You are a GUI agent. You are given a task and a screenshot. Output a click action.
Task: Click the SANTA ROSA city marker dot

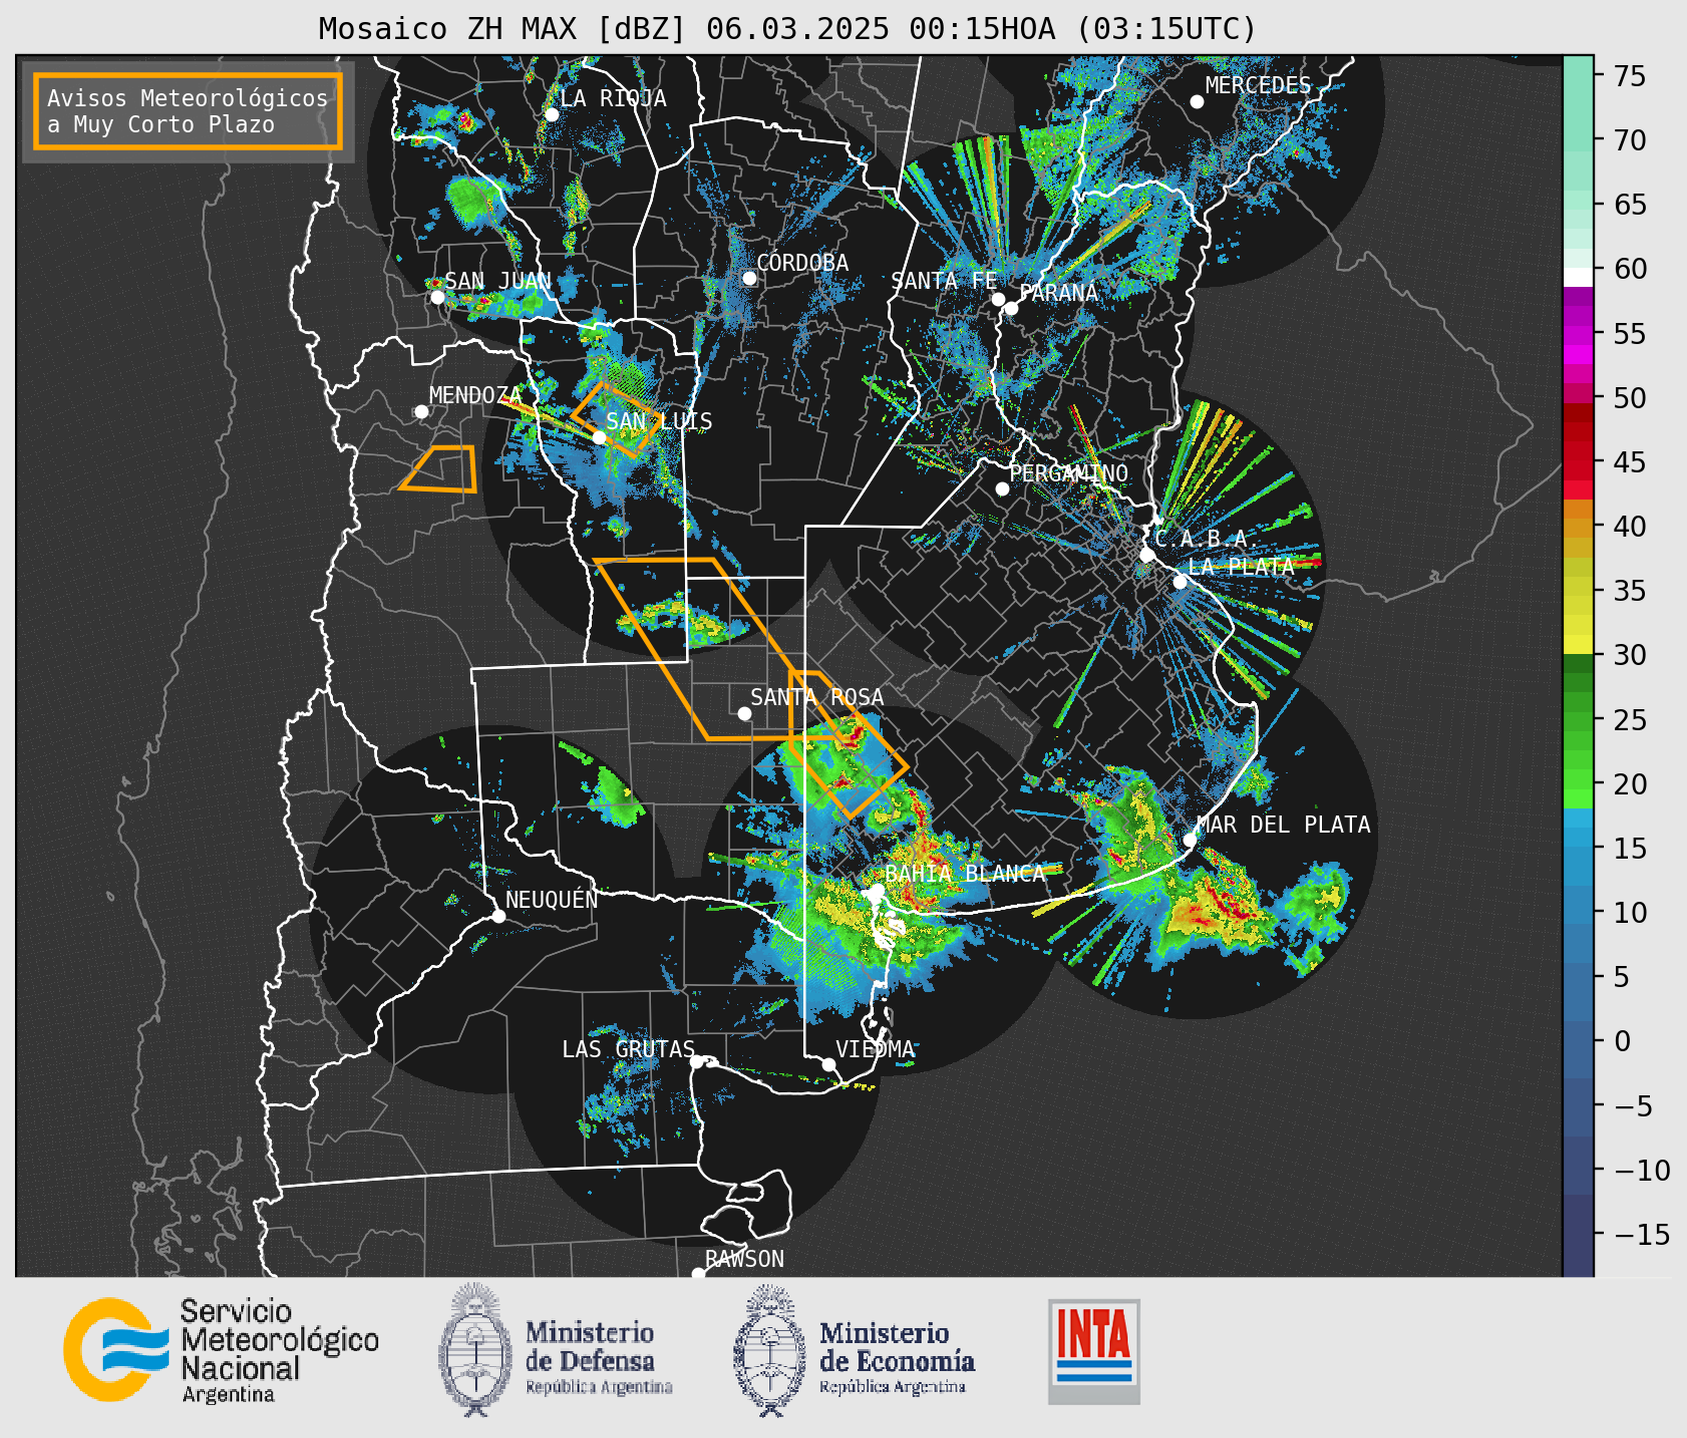743,713
